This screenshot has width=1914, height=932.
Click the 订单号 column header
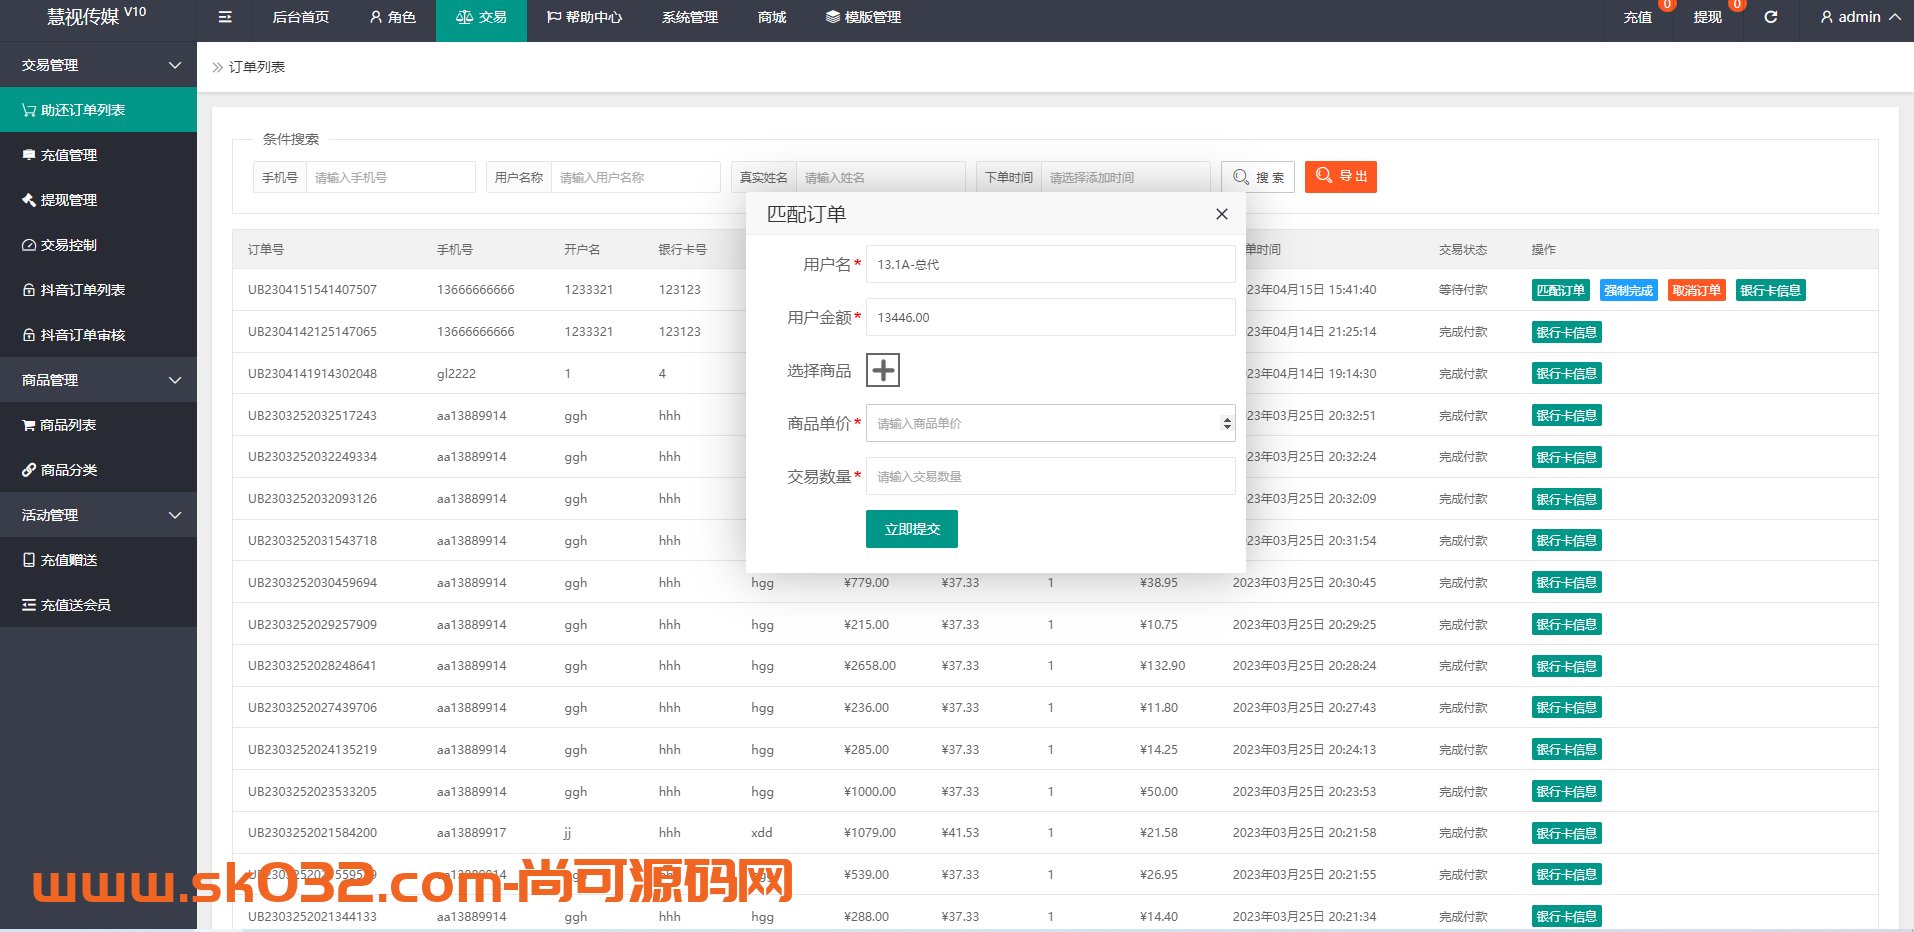click(266, 249)
